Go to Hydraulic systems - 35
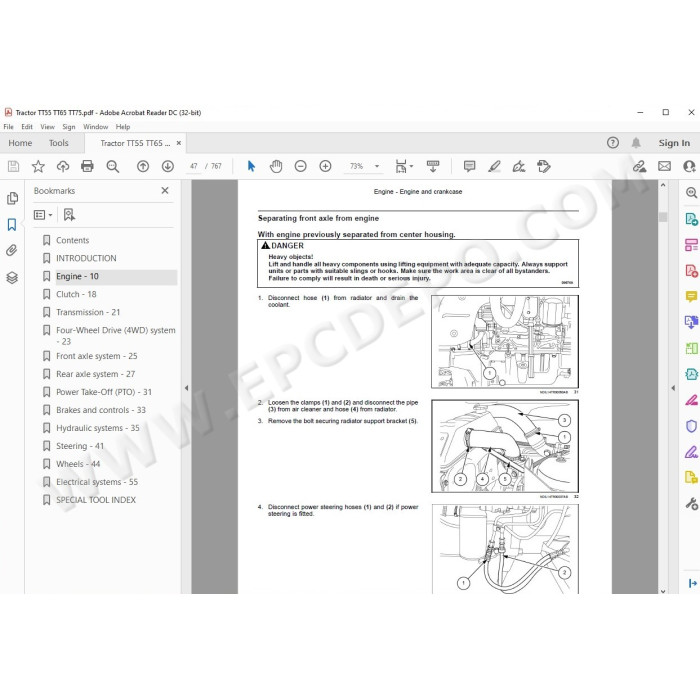Screen dimensions: 700x700 pos(98,428)
